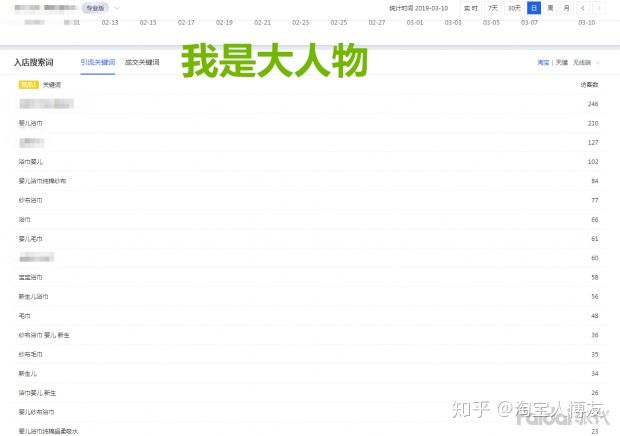Viewport: 620px width, 436px height.
Task: Select the 月 monthly view
Action: pyautogui.click(x=566, y=8)
